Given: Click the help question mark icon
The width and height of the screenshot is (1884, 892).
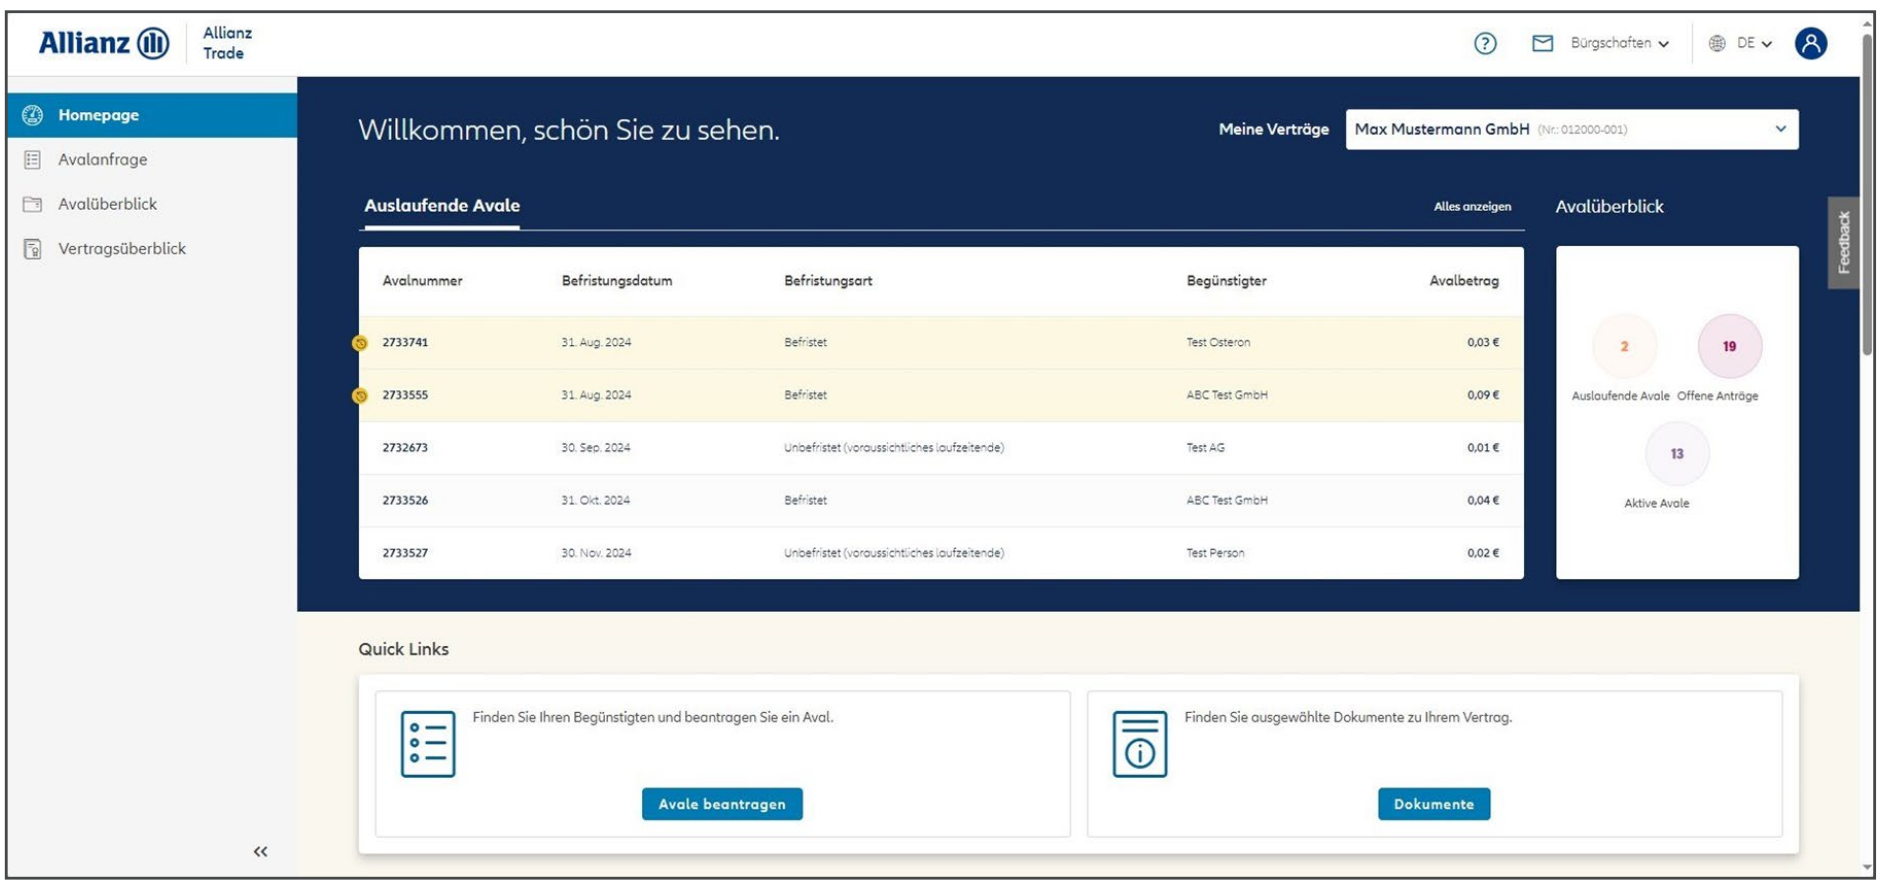Looking at the screenshot, I should (1485, 43).
